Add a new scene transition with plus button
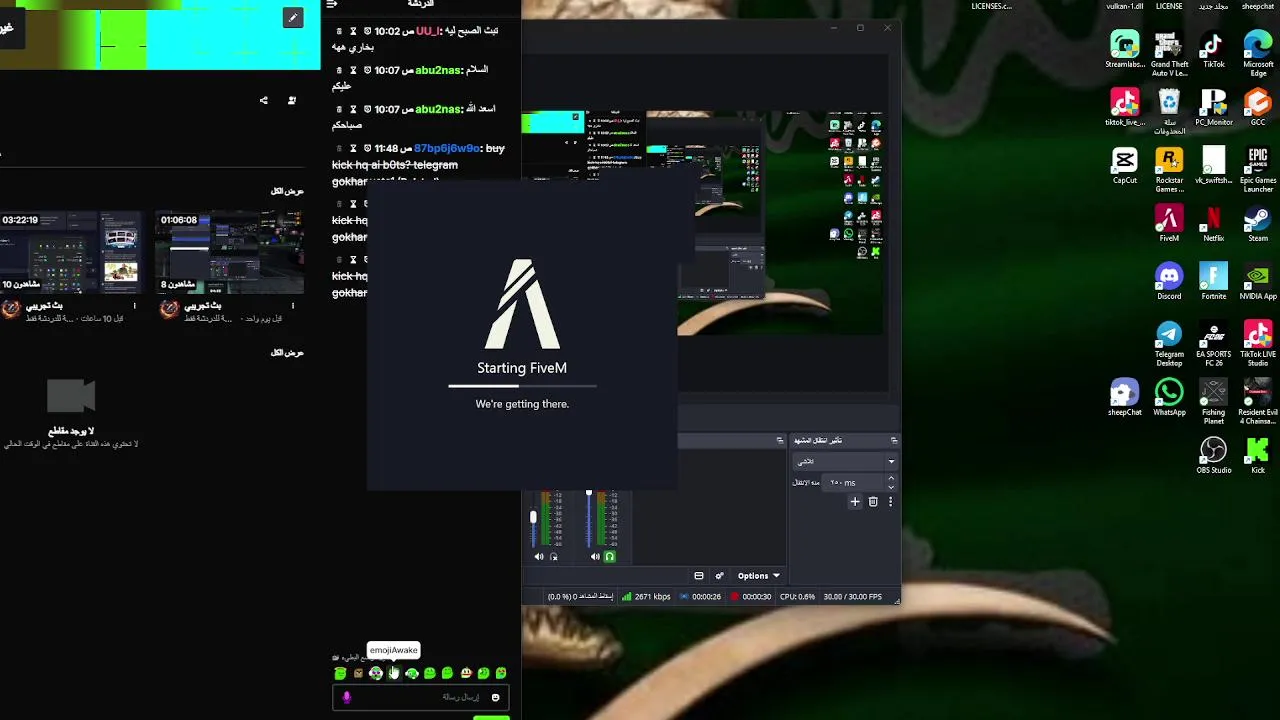The width and height of the screenshot is (1280, 720). [x=855, y=502]
